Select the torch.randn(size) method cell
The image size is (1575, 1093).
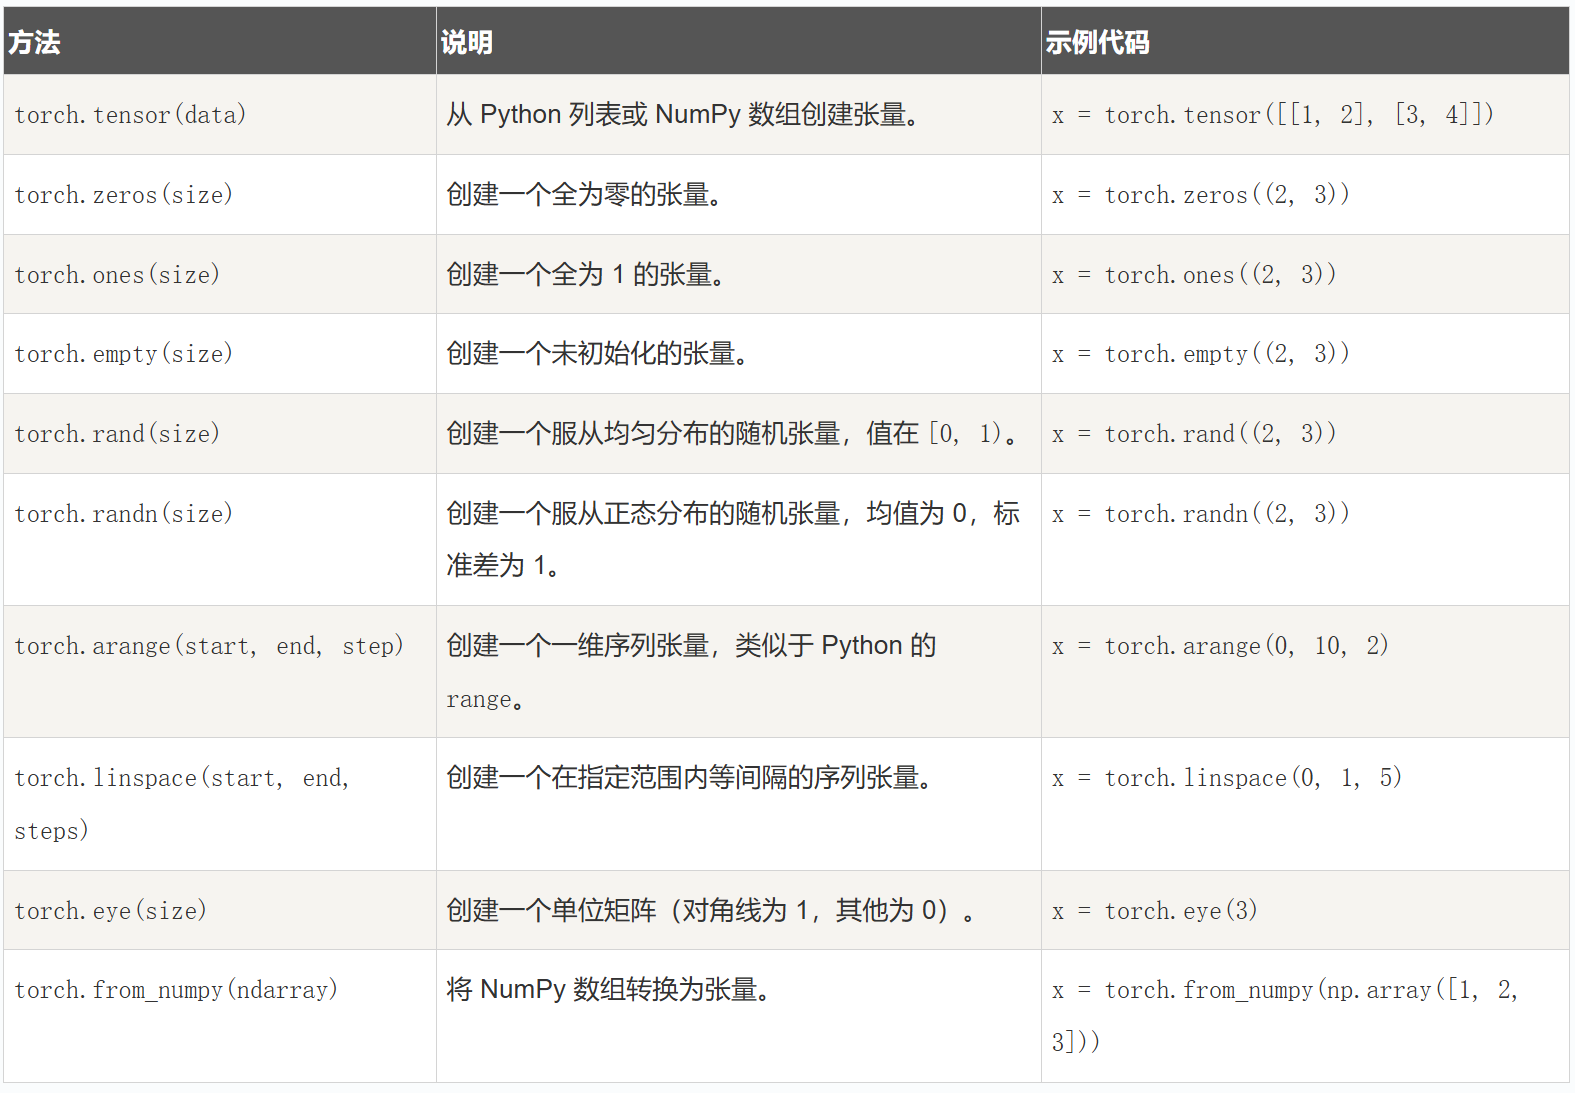pos(123,514)
